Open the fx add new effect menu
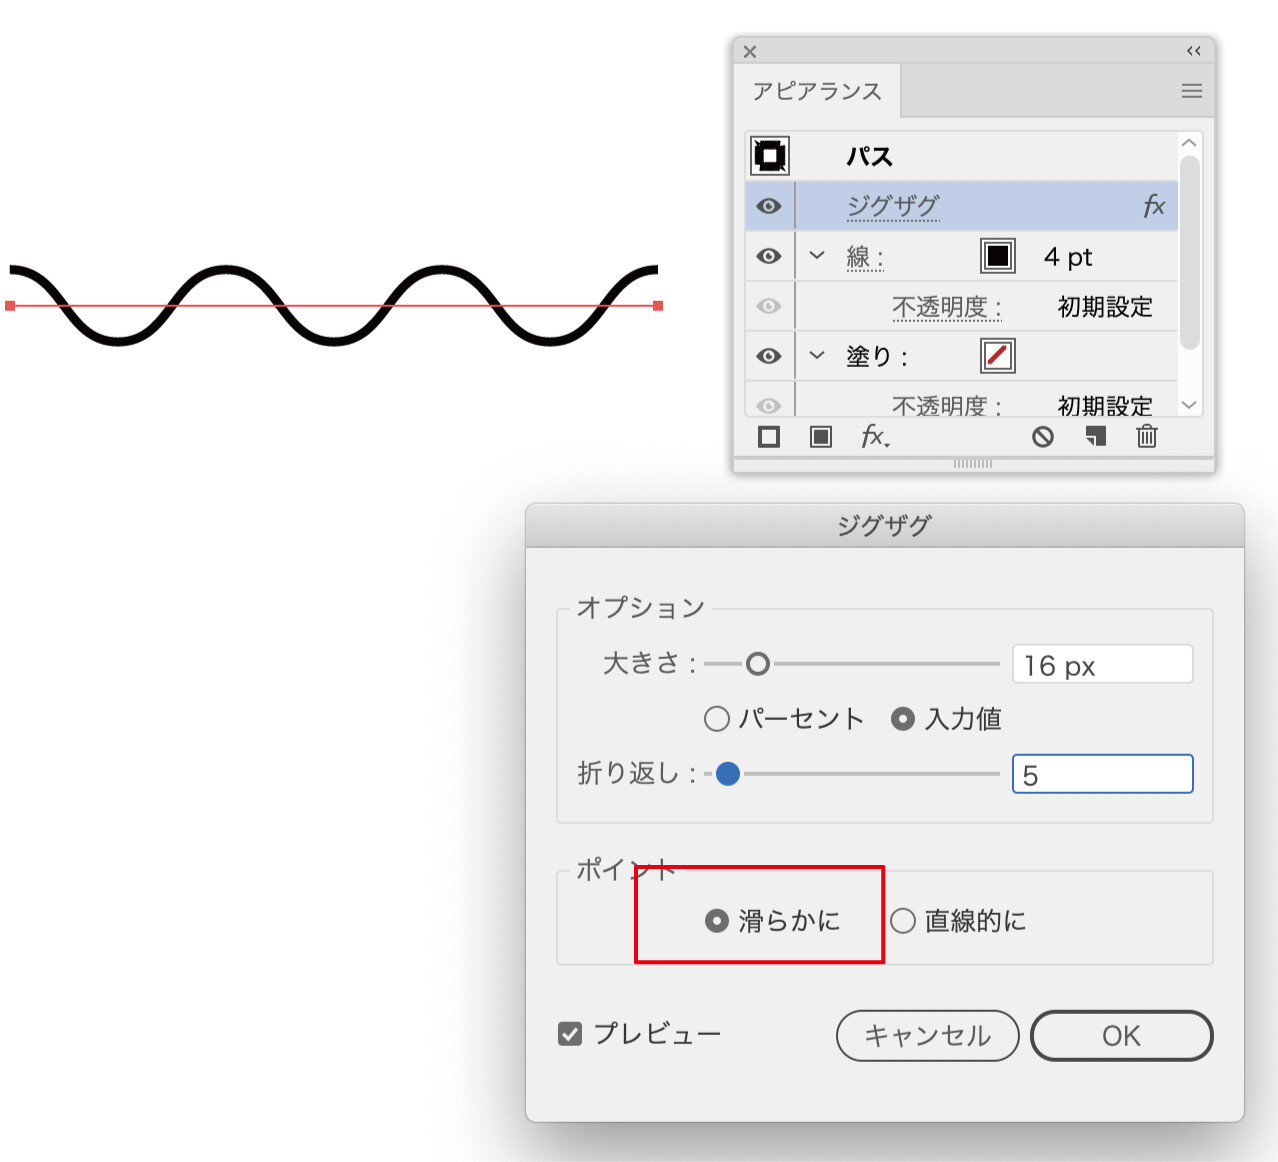Screen dimensions: 1278x1162 875,436
